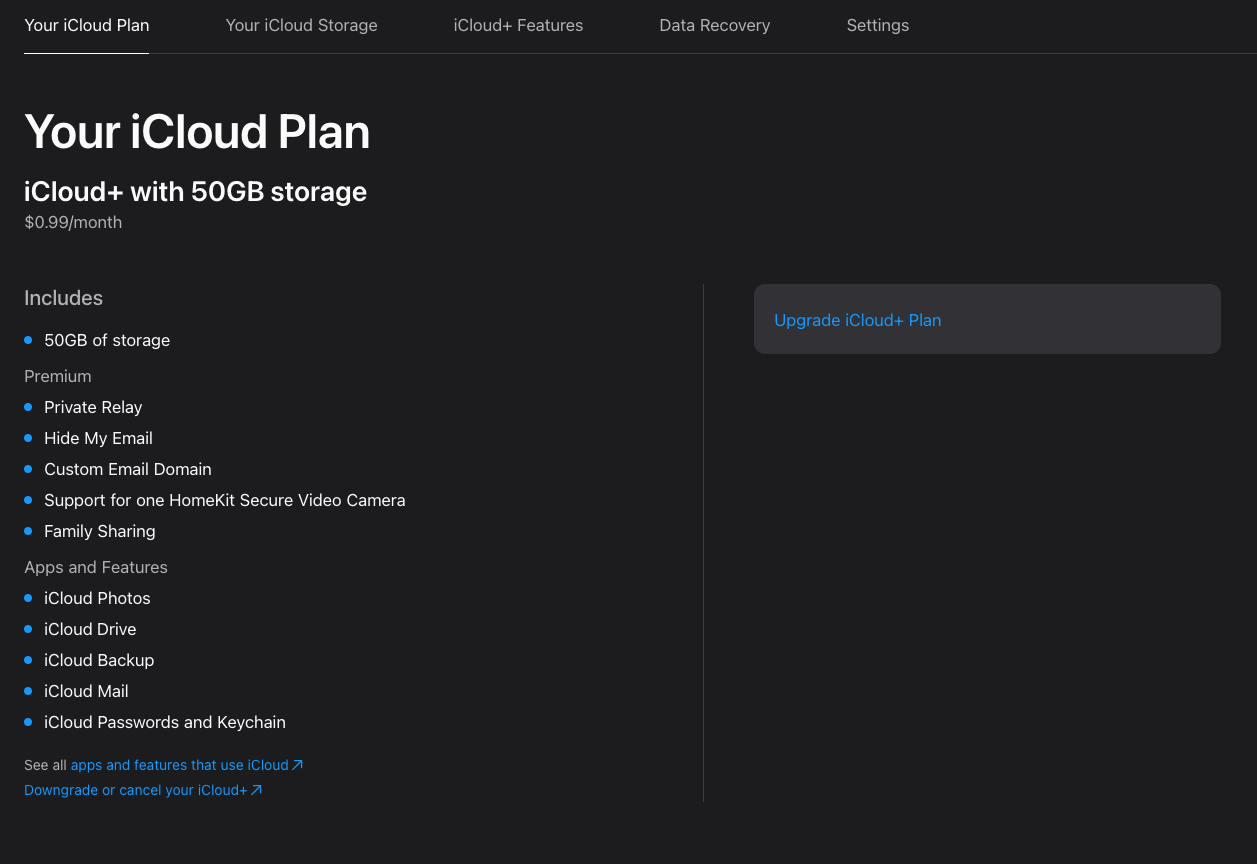Click the Includes section heading
1257x864 pixels.
coord(63,298)
